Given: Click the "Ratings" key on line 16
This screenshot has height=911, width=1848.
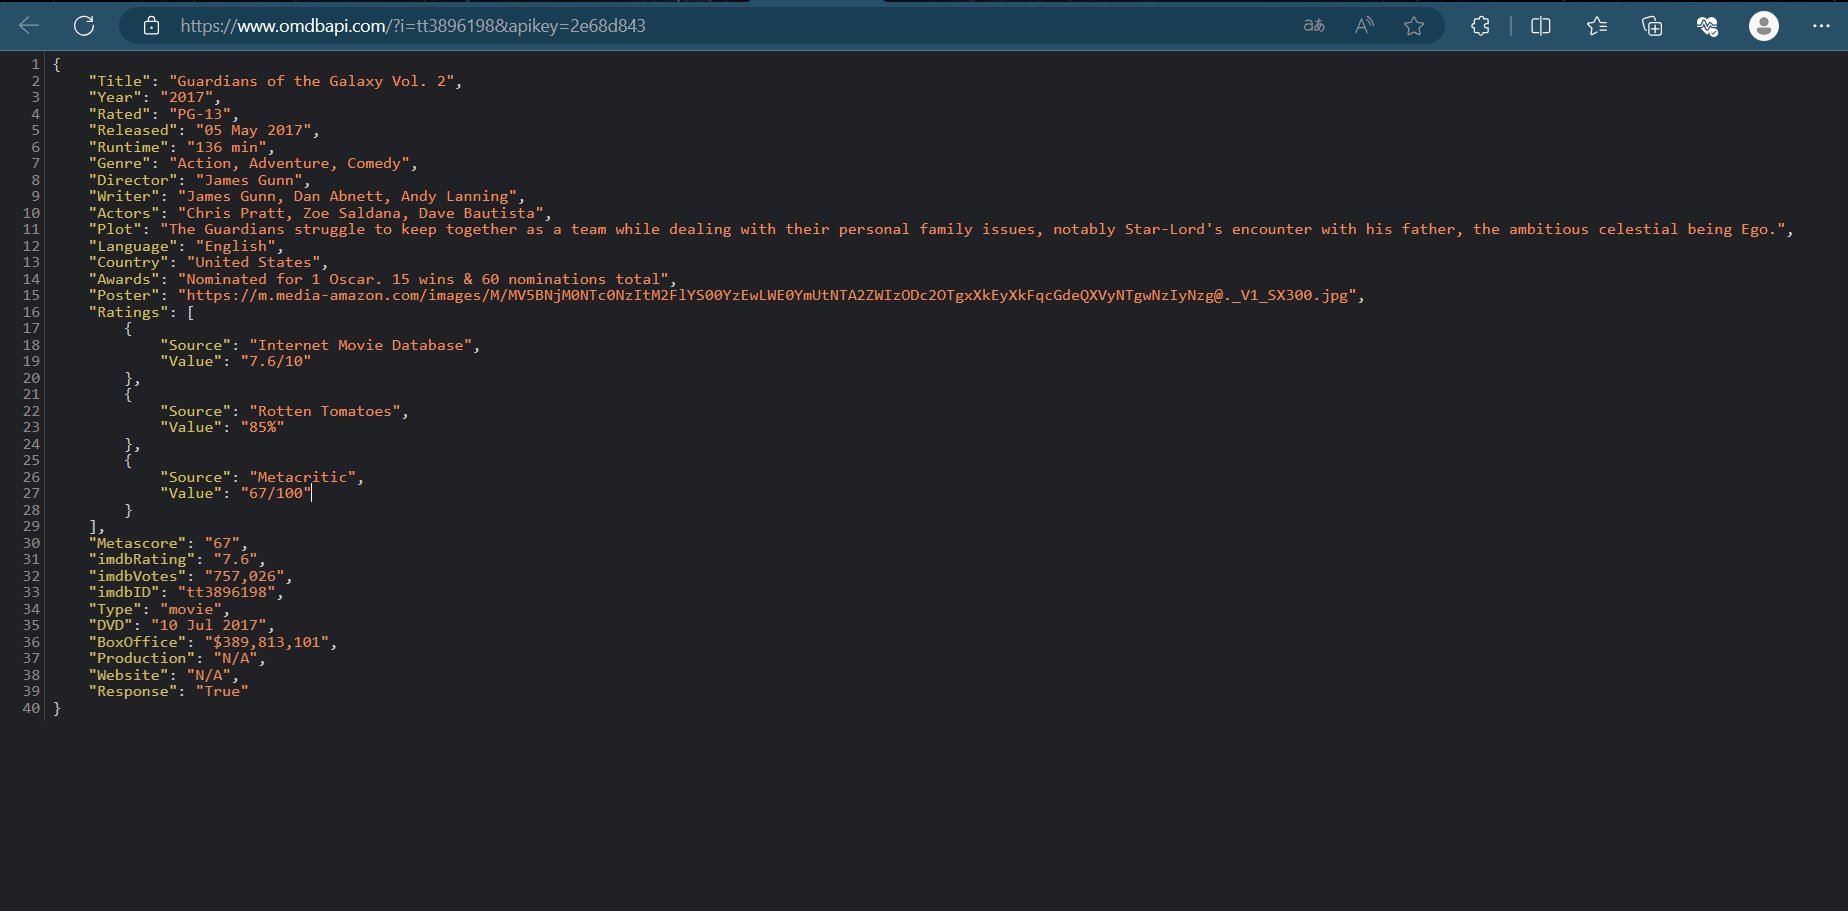Looking at the screenshot, I should point(129,312).
